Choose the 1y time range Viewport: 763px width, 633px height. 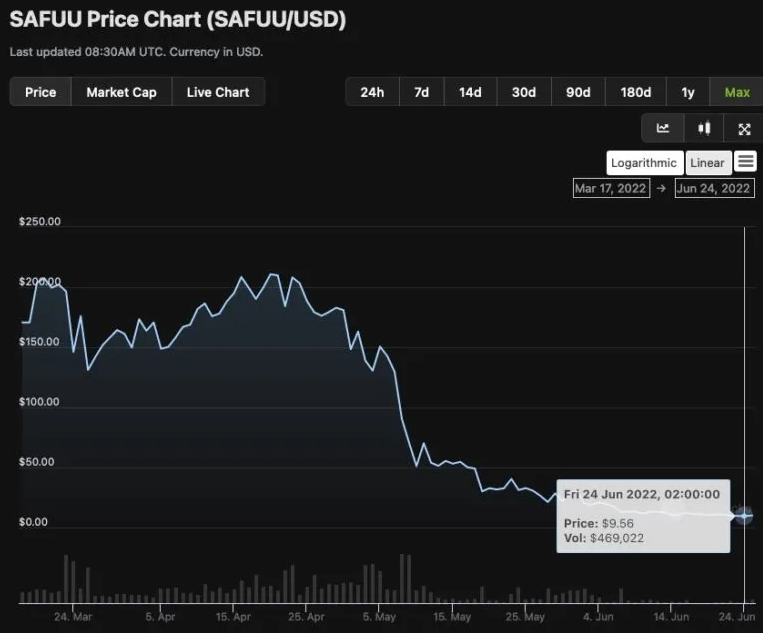tap(688, 92)
